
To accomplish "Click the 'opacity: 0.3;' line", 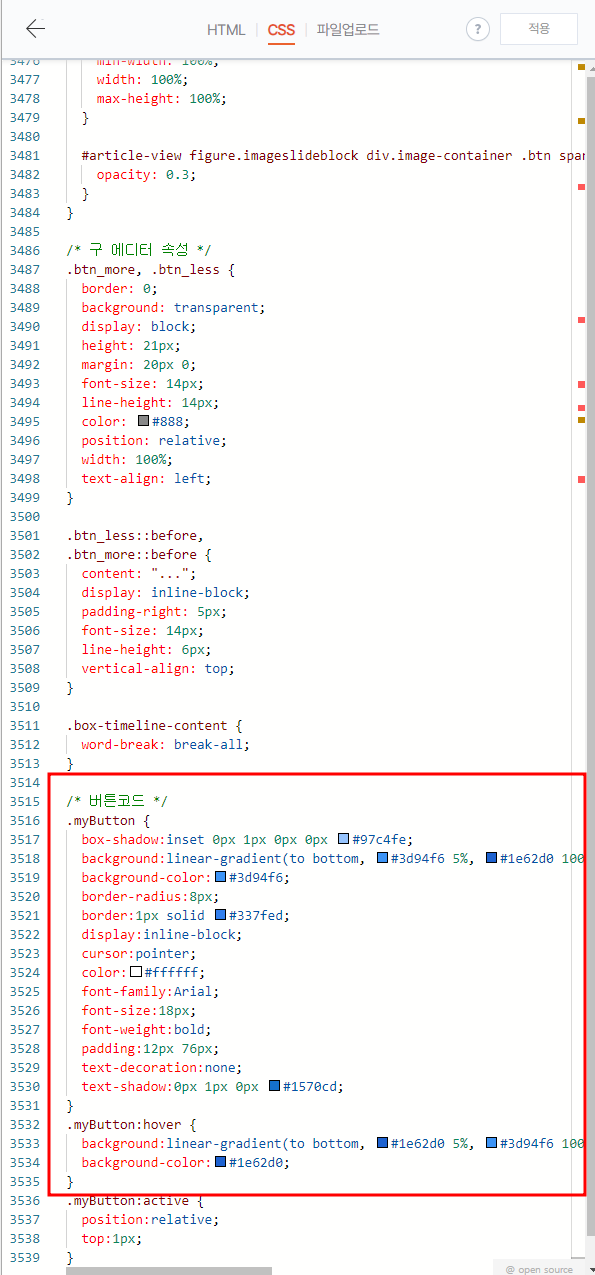I will click(147, 174).
